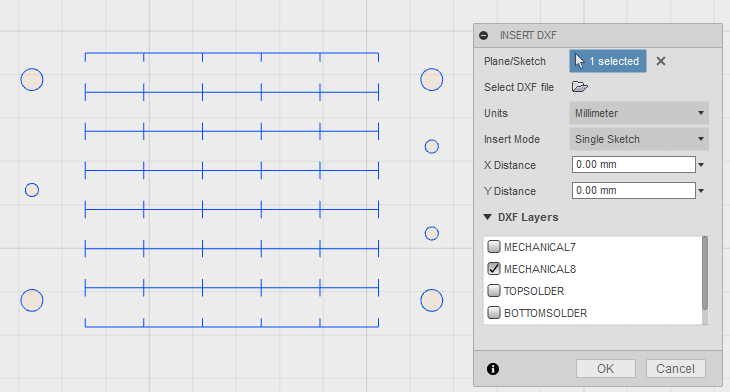Image resolution: width=730 pixels, height=392 pixels.
Task: Click the Plane/Sketch label
Action: pyautogui.click(x=514, y=61)
